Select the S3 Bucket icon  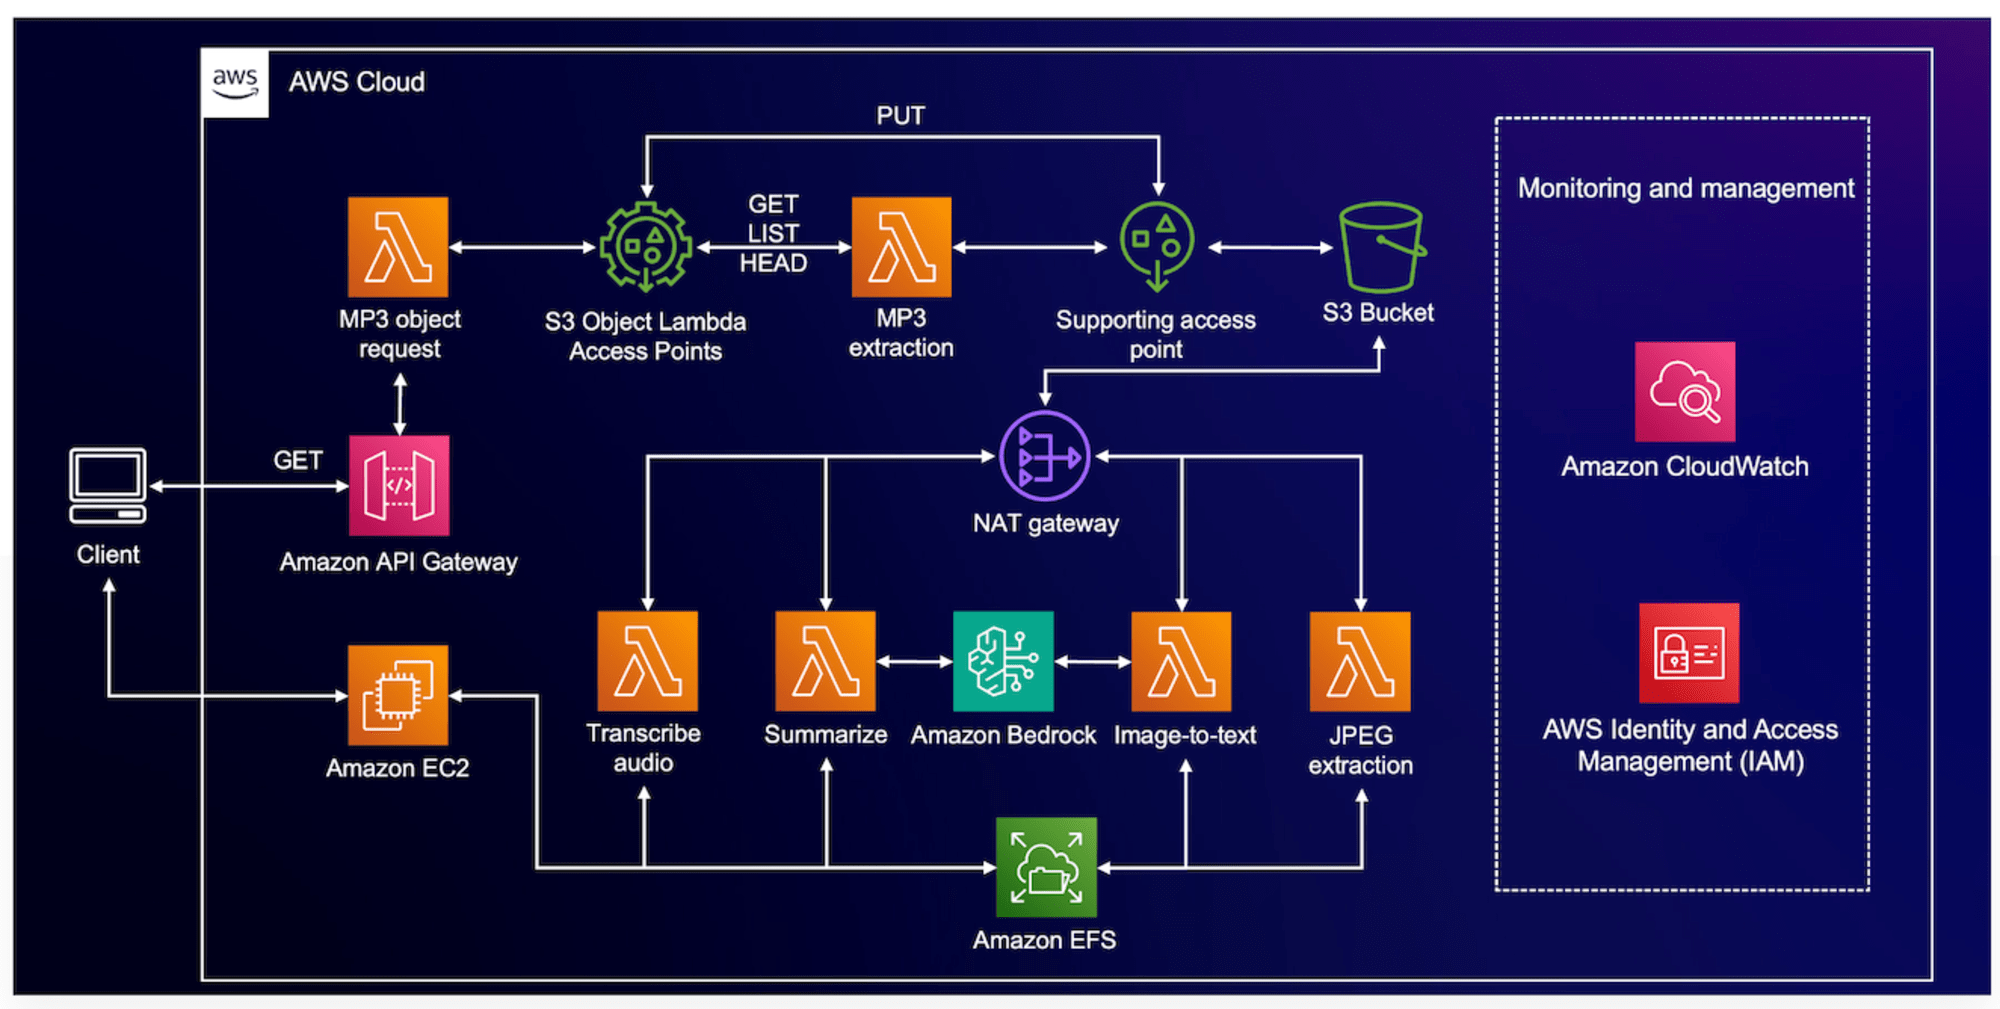pyautogui.click(x=1382, y=247)
